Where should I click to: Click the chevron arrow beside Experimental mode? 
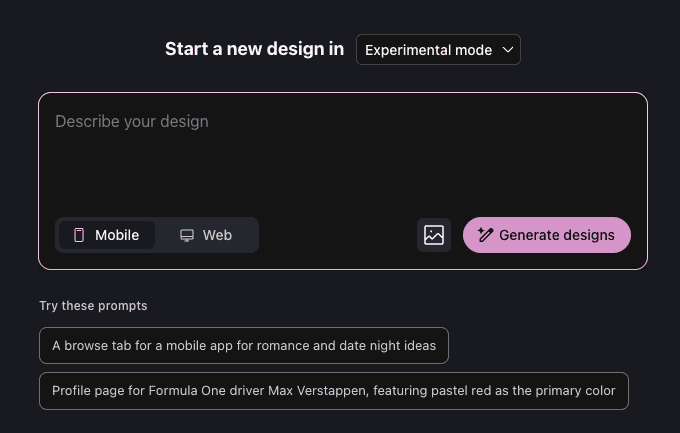coord(507,50)
